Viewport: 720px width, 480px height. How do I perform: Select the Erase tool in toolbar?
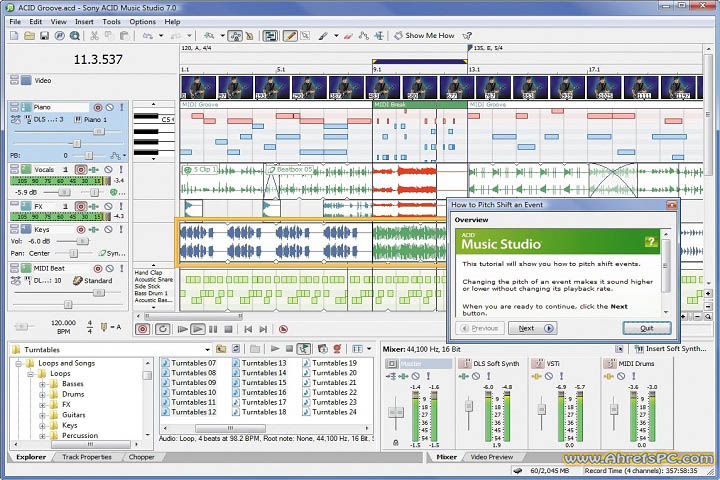pos(348,36)
